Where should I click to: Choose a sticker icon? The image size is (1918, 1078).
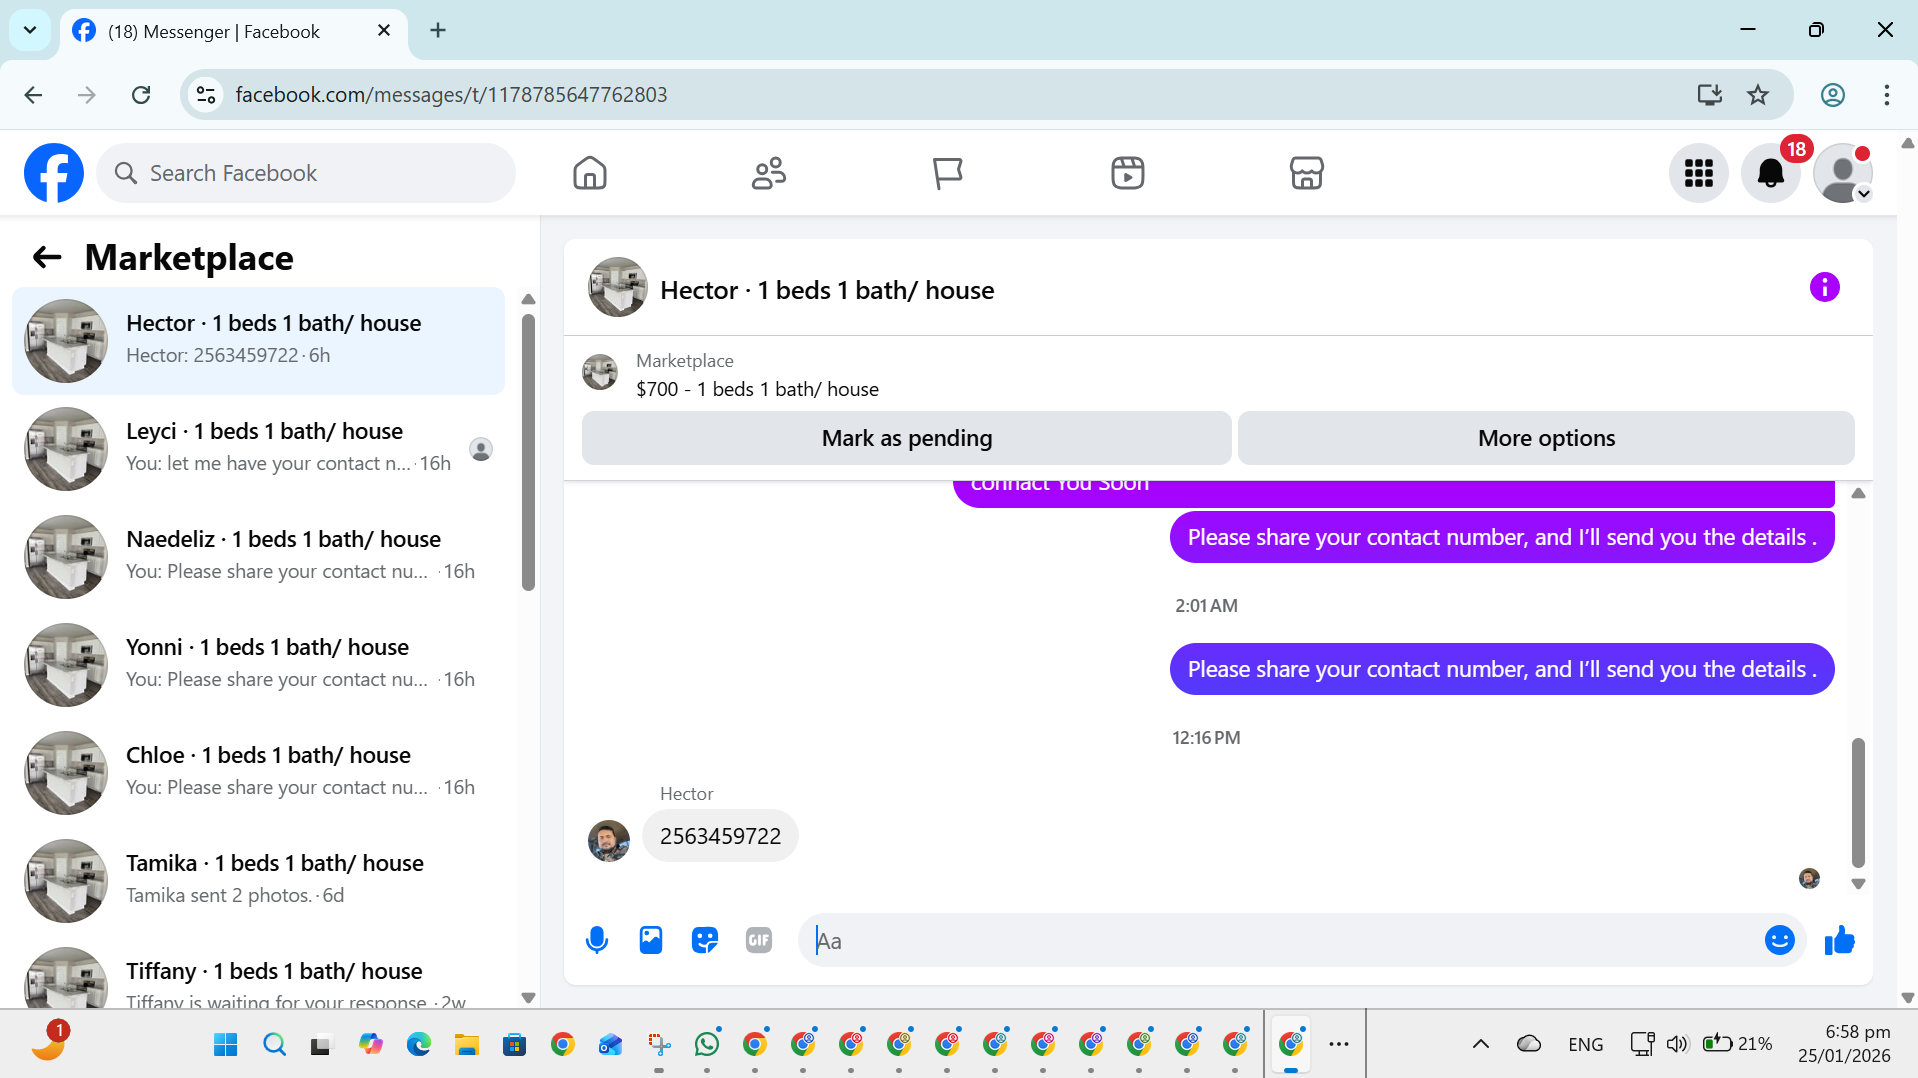click(x=705, y=940)
